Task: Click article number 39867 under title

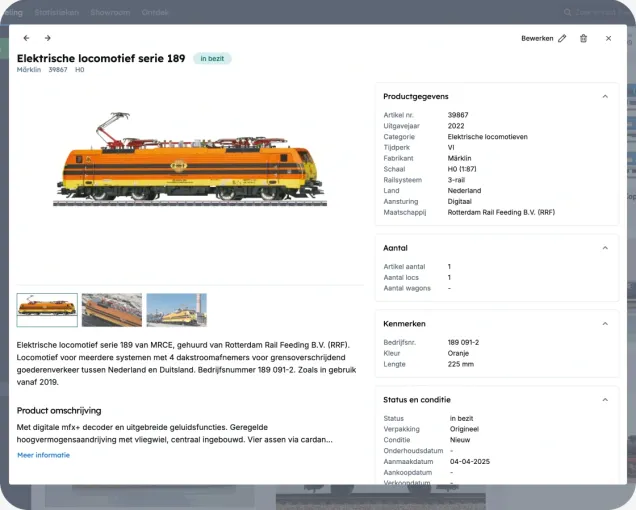Action: pyautogui.click(x=58, y=70)
